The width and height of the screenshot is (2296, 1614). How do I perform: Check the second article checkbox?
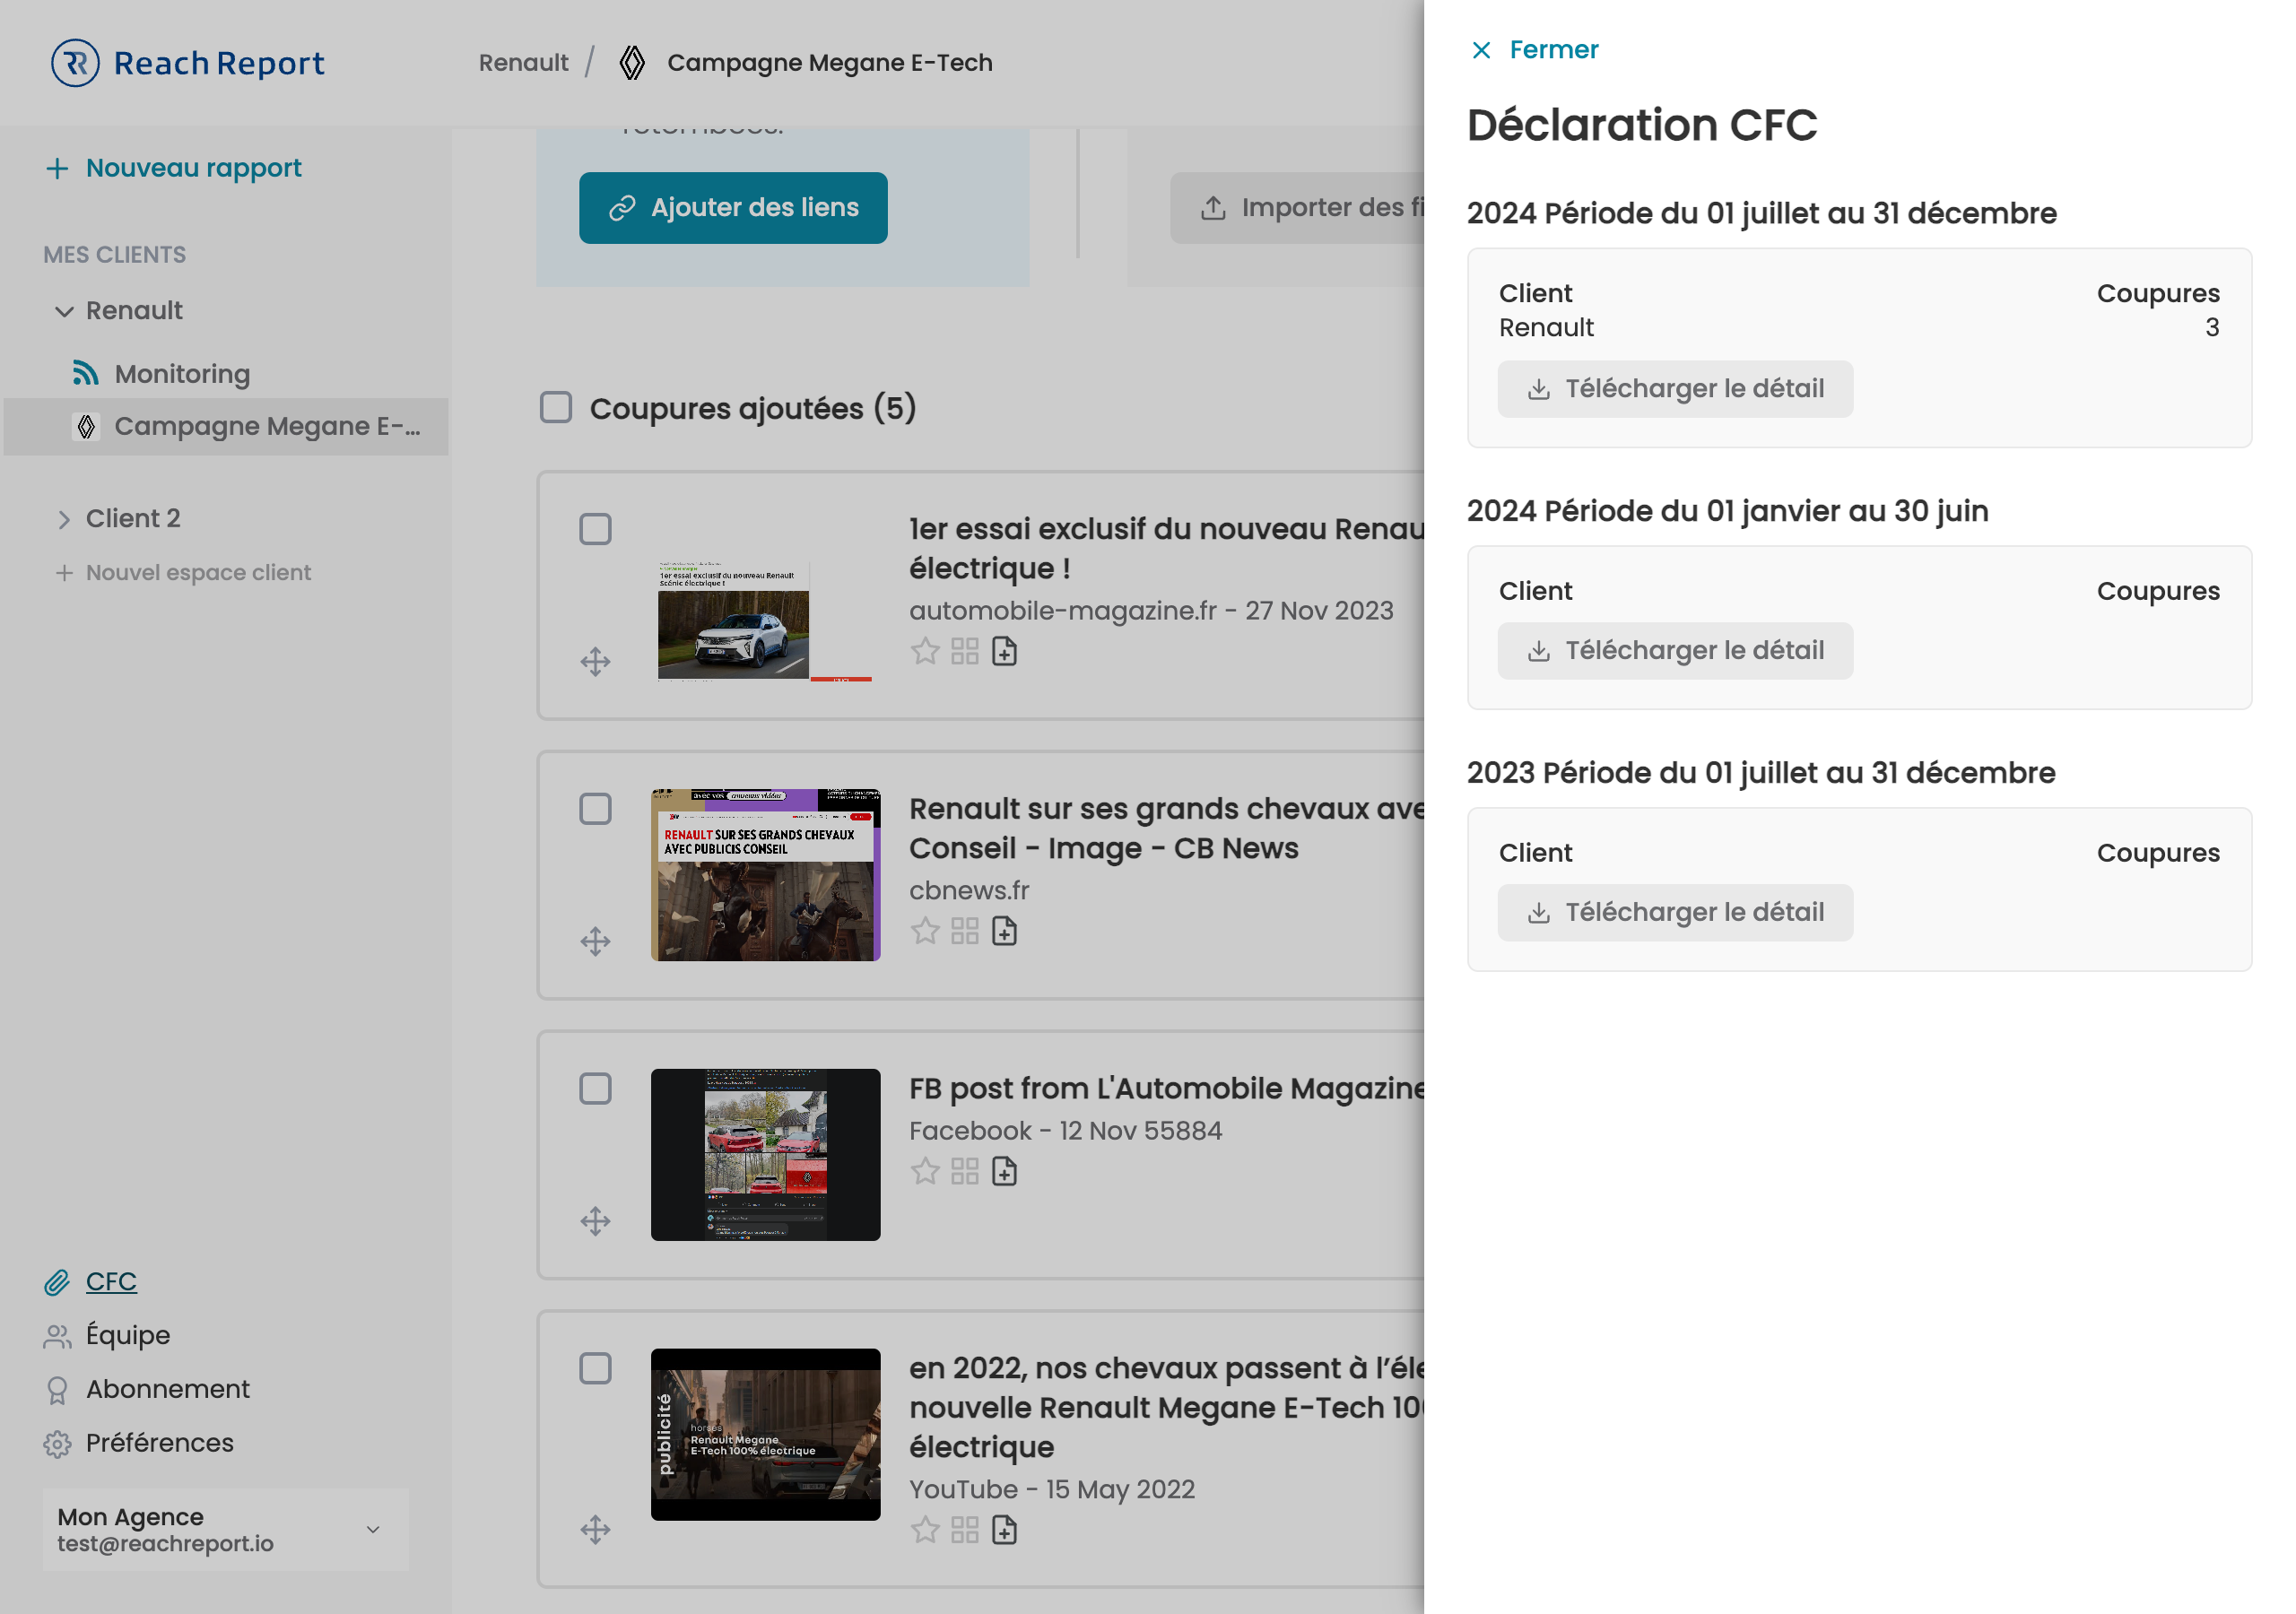click(596, 807)
